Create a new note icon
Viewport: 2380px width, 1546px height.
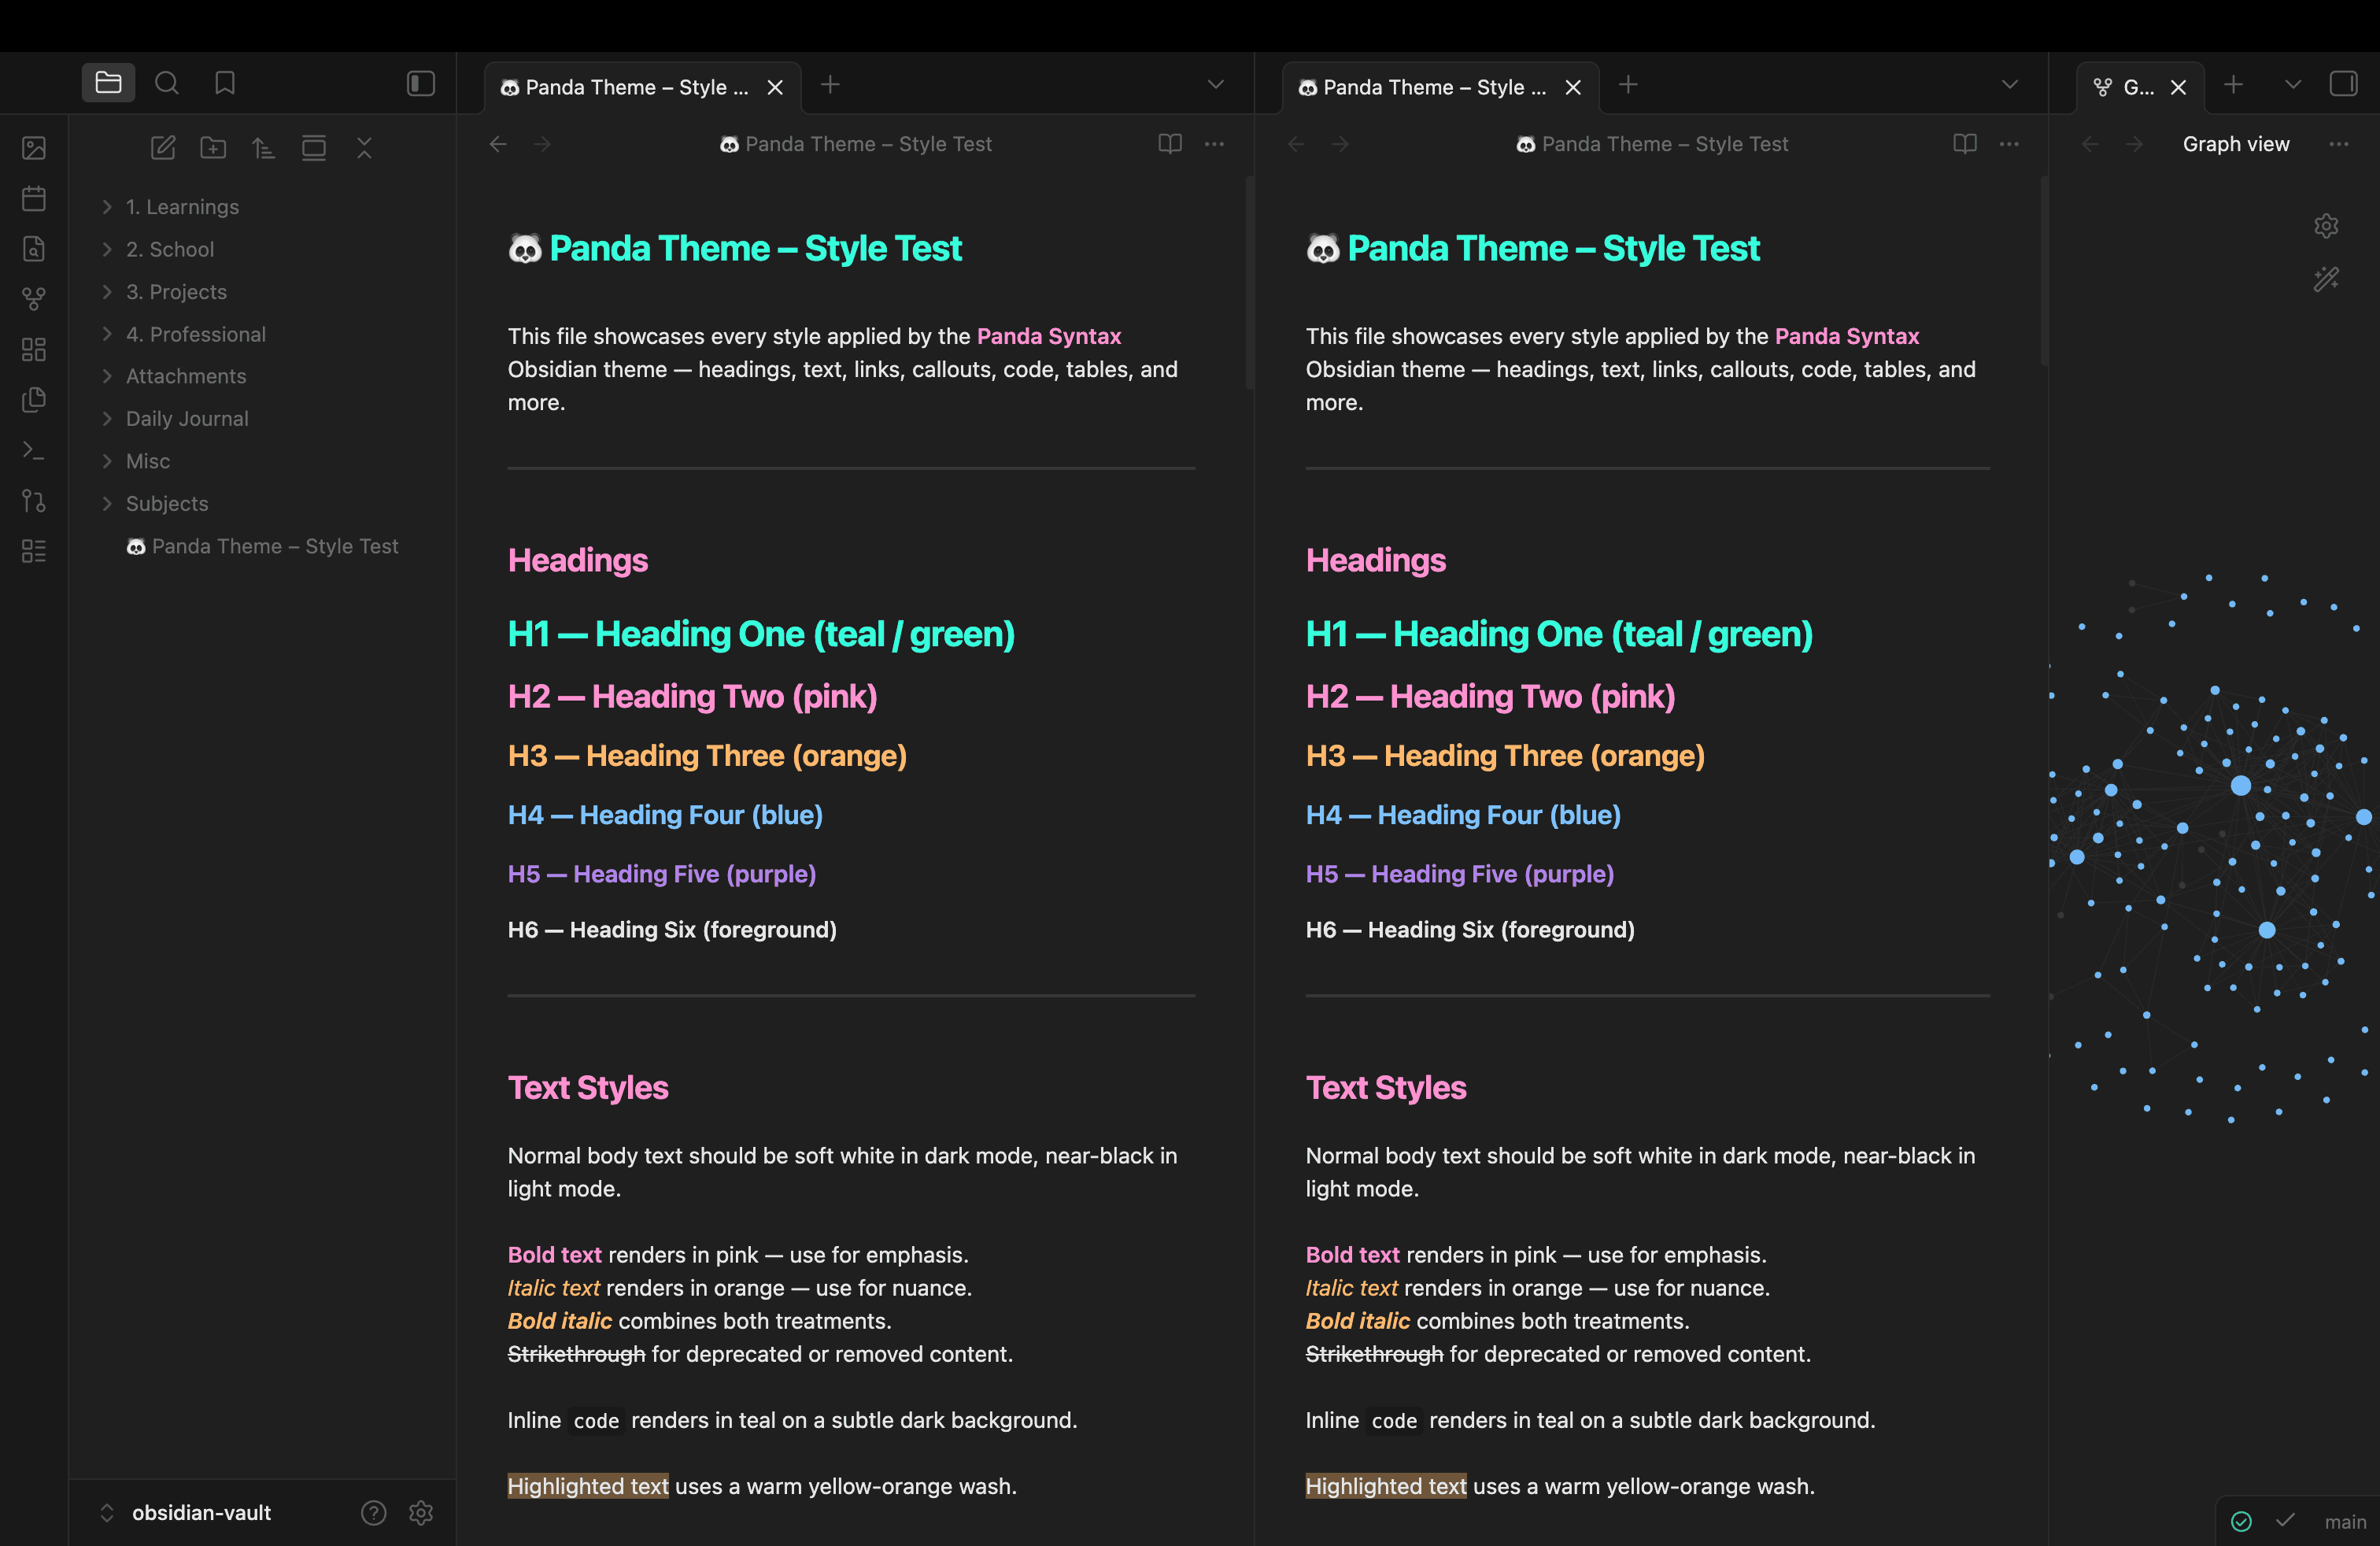click(x=163, y=148)
